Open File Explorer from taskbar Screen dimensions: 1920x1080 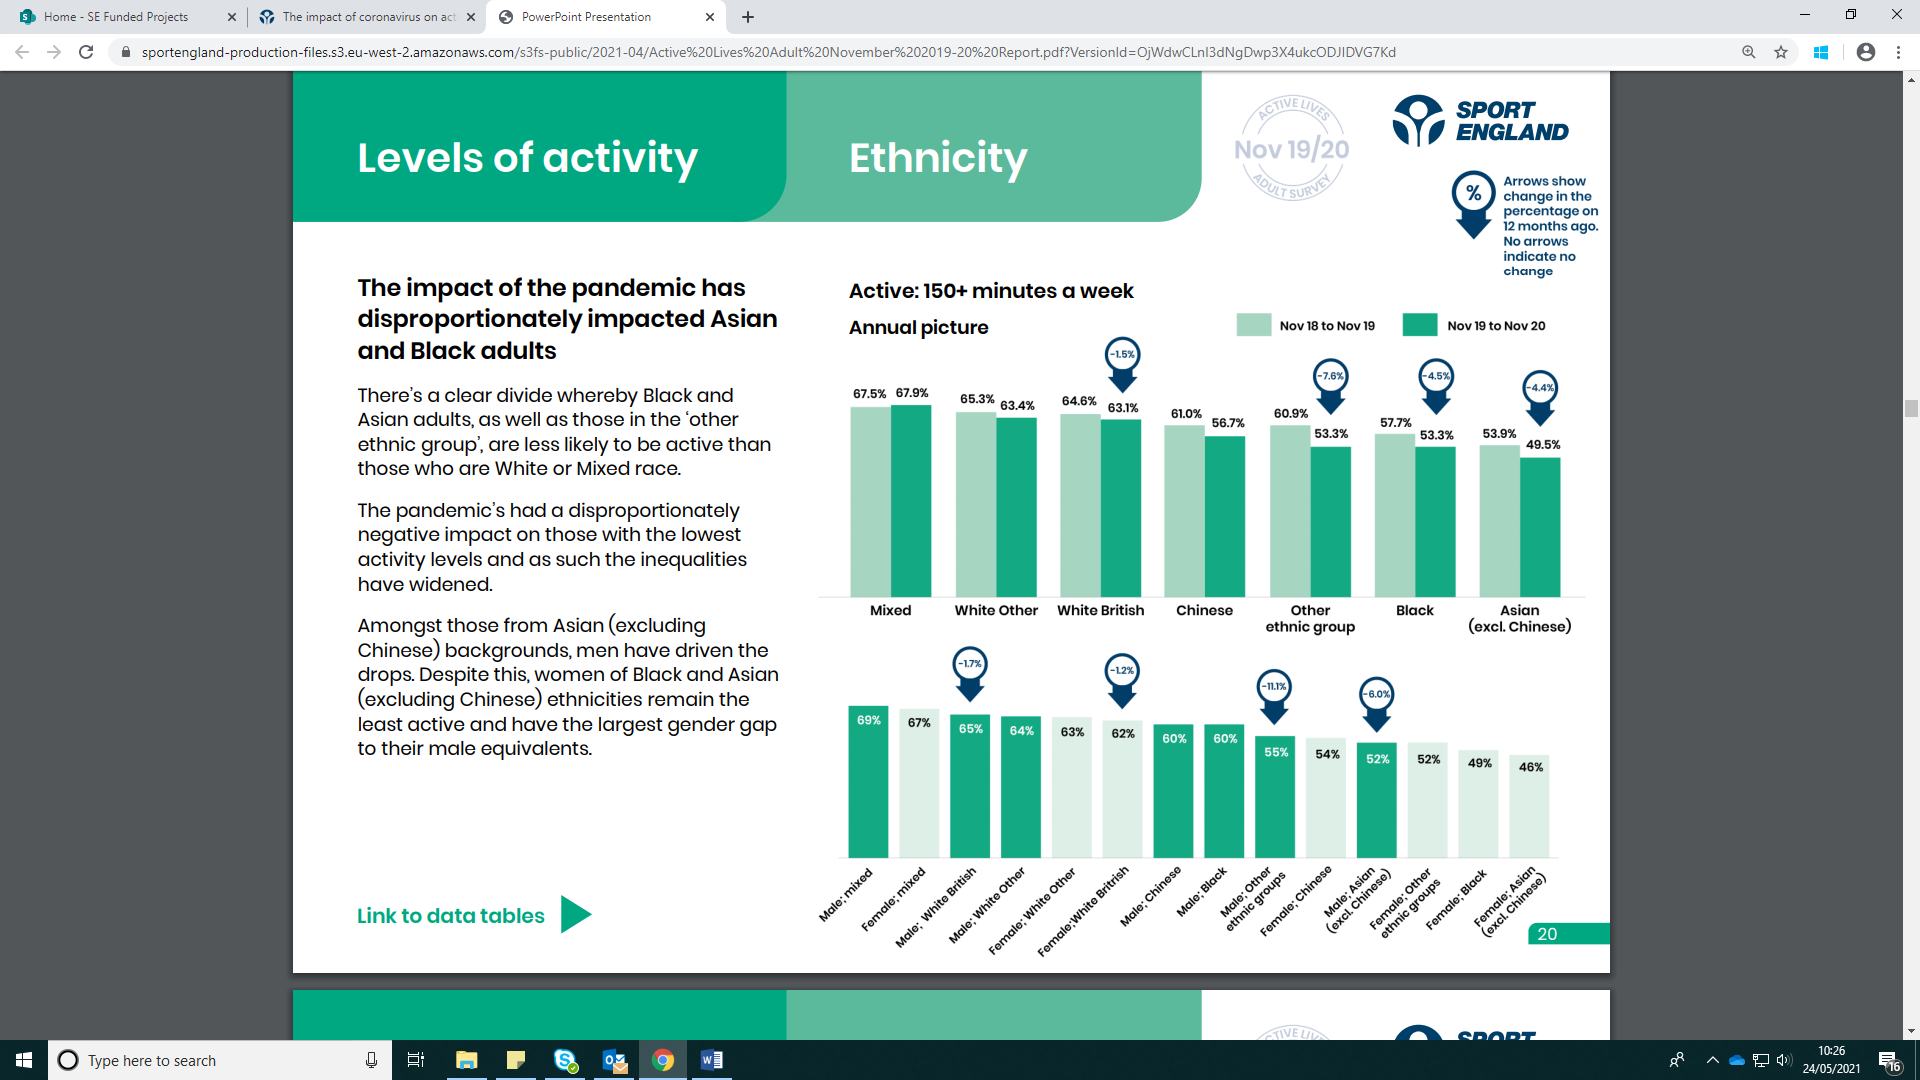pyautogui.click(x=466, y=1060)
